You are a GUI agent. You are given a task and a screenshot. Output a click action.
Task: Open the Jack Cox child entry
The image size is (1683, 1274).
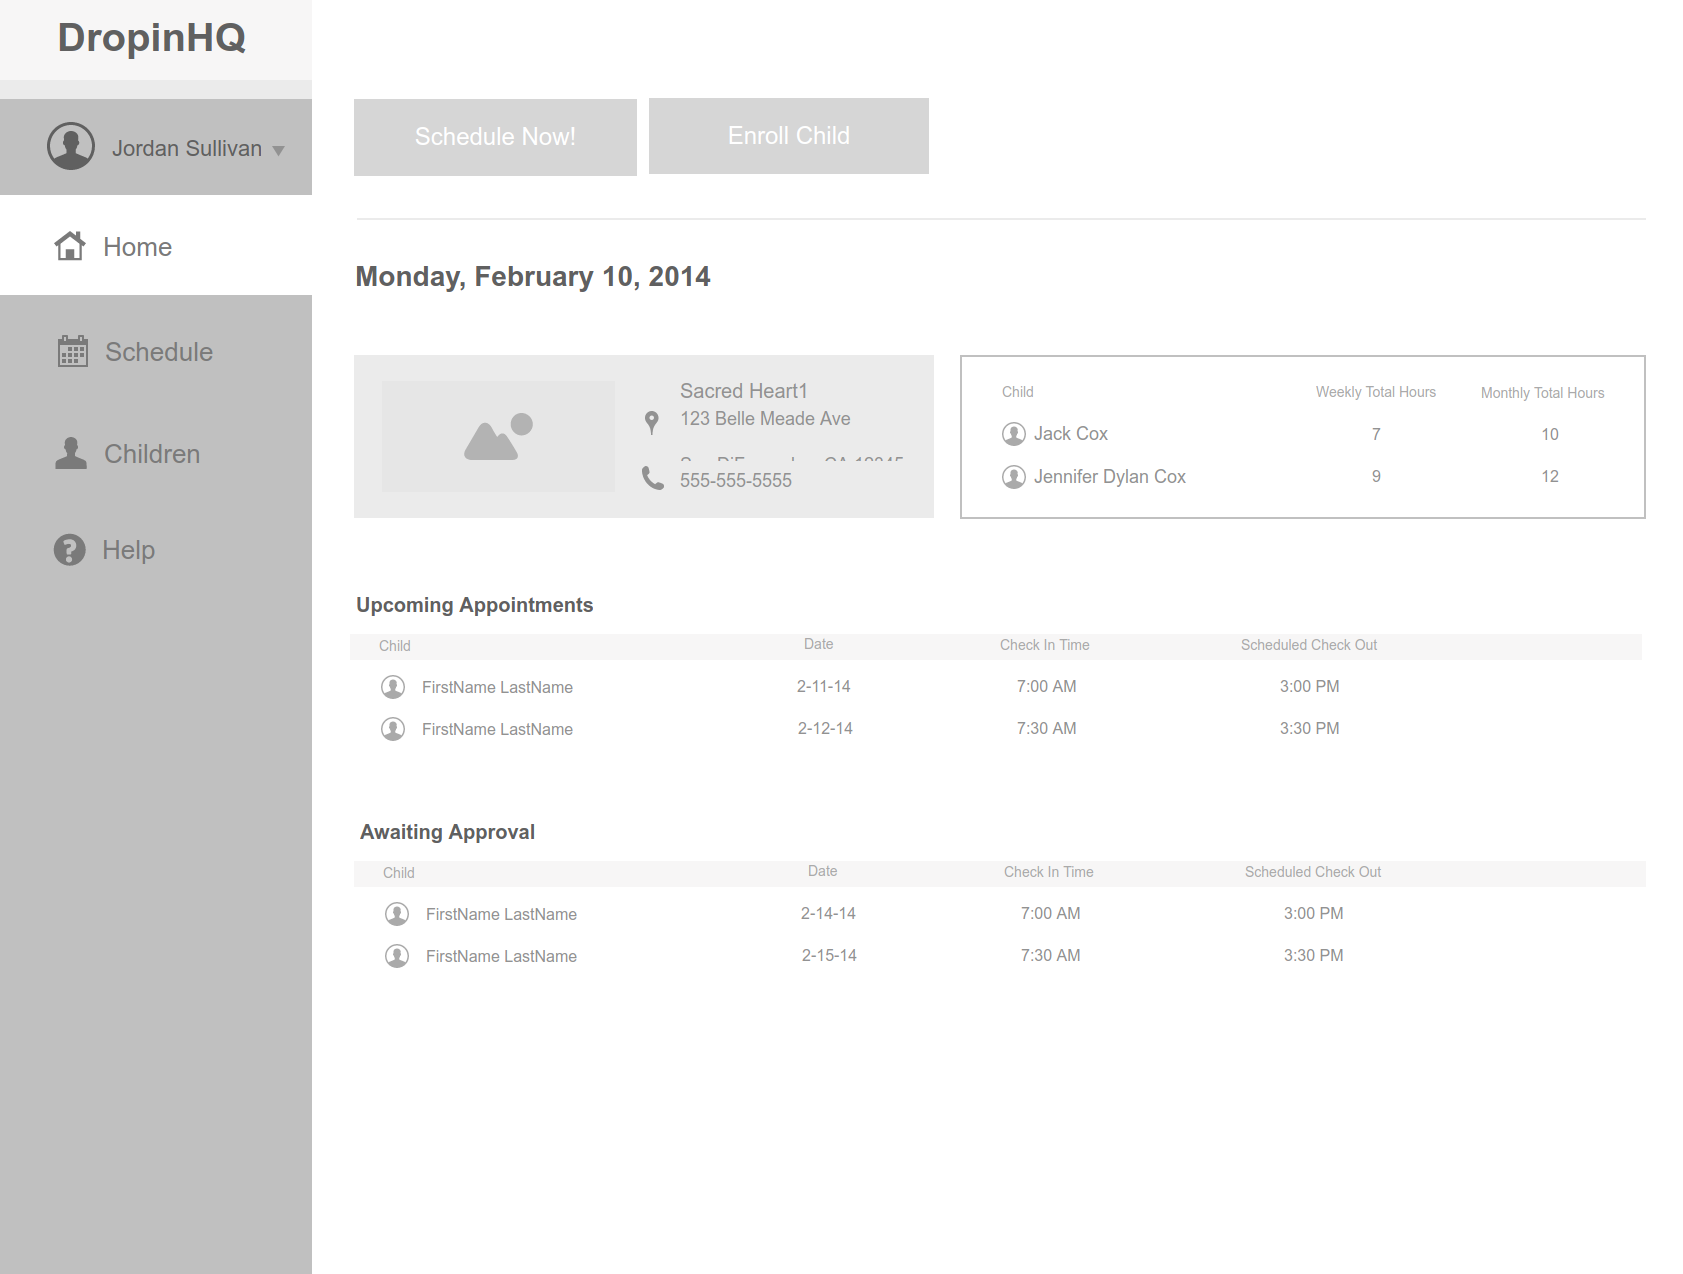[1071, 434]
